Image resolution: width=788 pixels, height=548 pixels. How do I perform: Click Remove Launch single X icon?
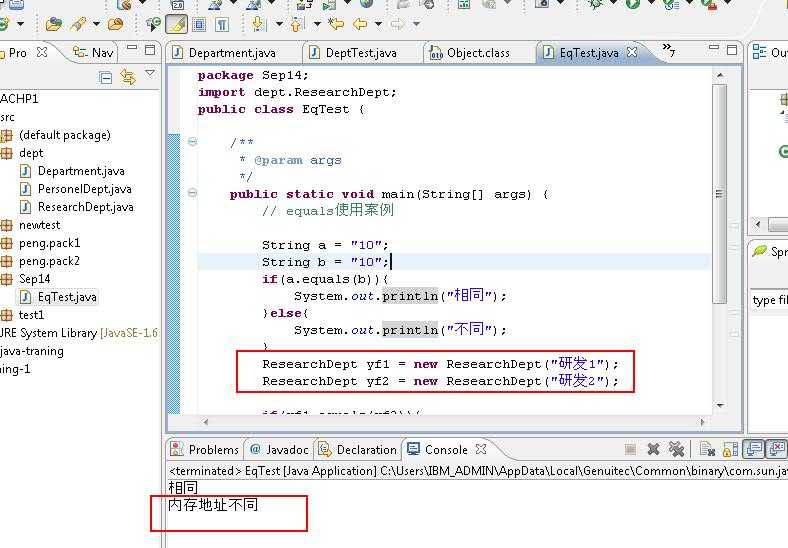(x=653, y=449)
